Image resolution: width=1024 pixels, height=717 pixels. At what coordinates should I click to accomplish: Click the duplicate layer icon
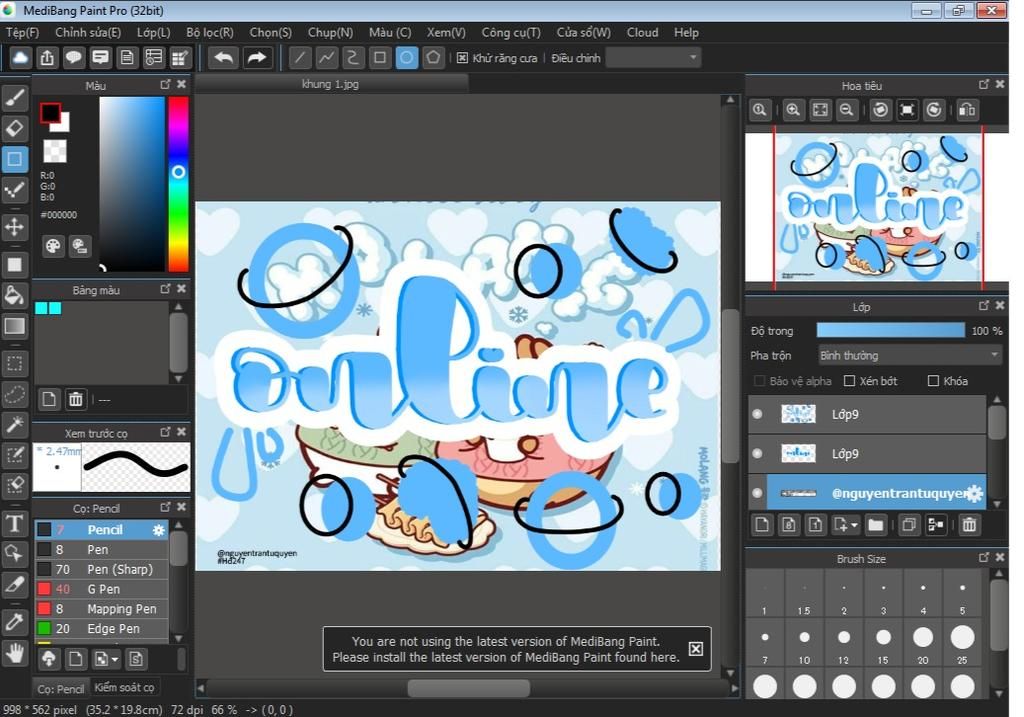[x=908, y=524]
